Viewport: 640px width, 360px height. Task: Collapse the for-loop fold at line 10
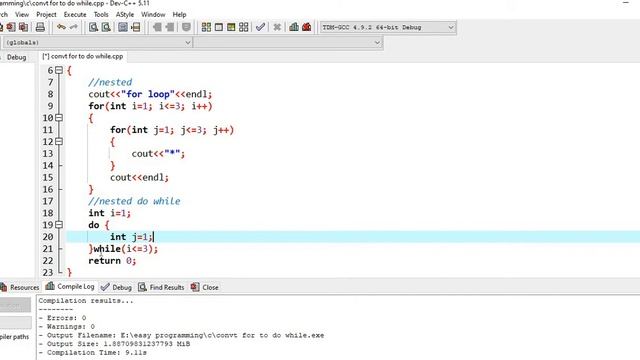pos(59,118)
